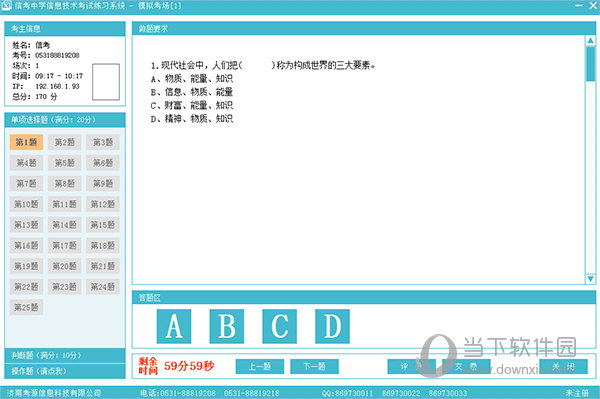Jump to question 第22题
600x399 pixels.
[26, 287]
